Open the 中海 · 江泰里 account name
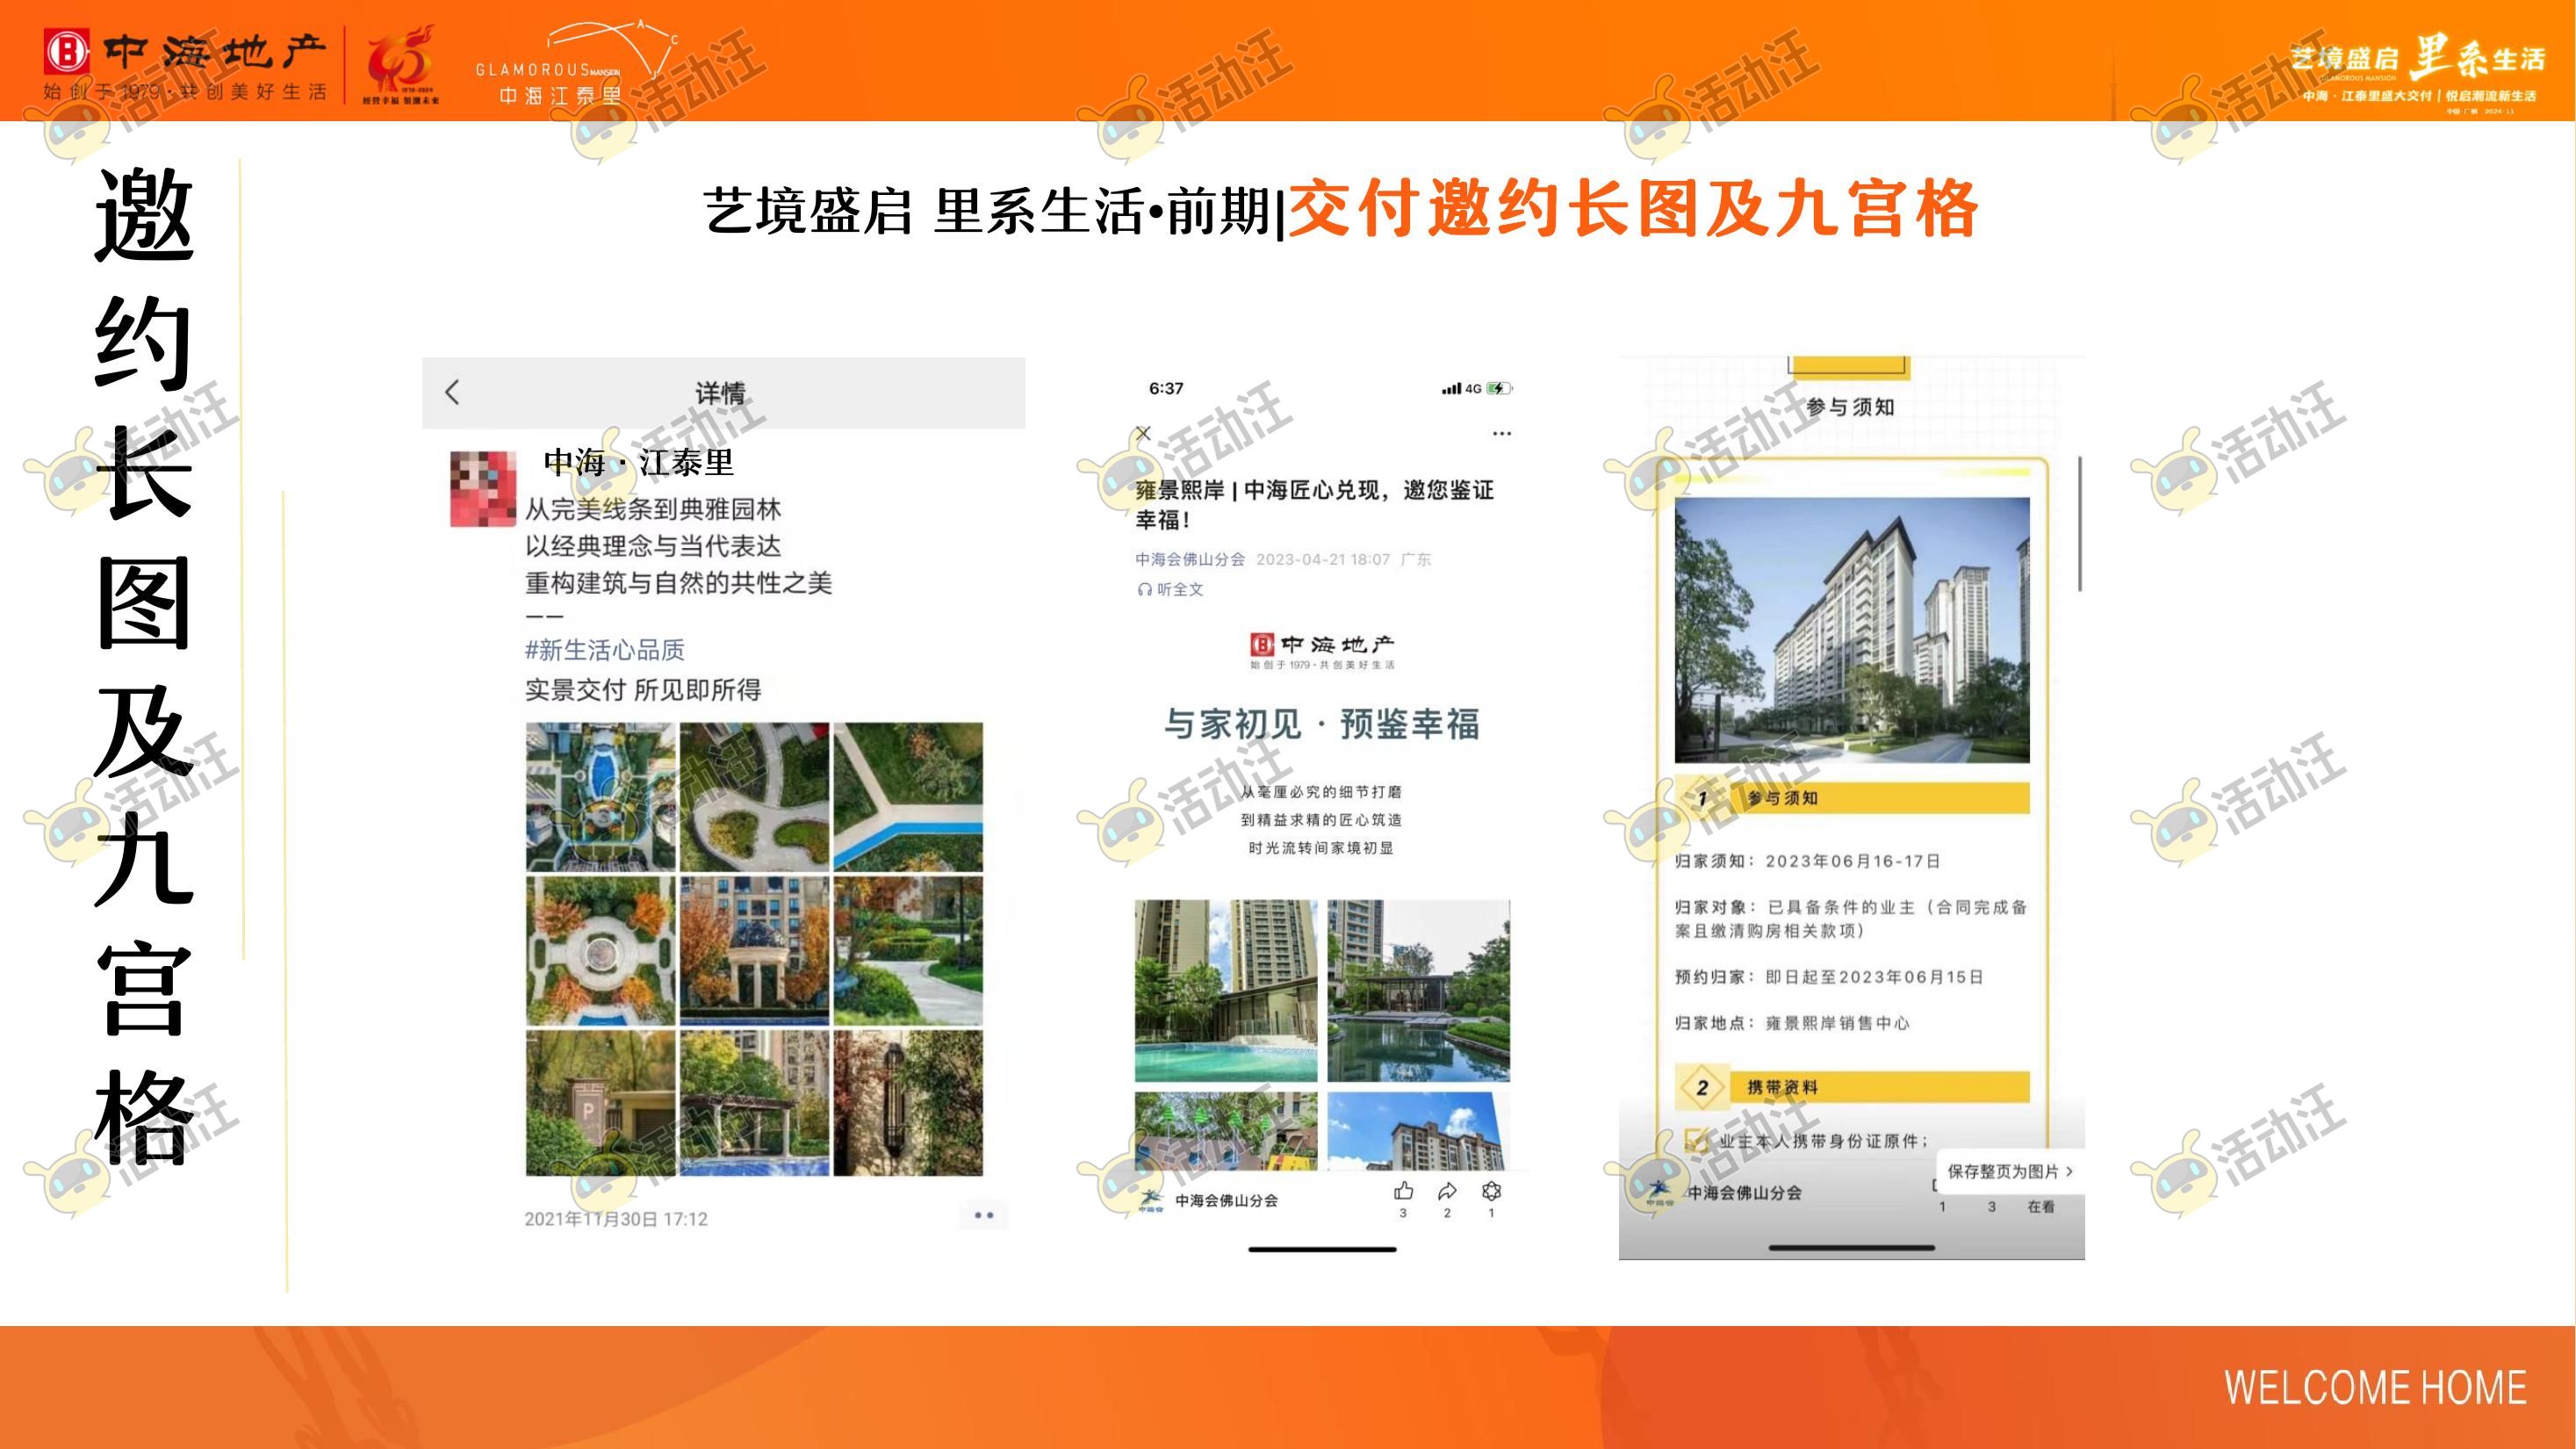Viewport: 2576px width, 1449px height. click(x=638, y=462)
